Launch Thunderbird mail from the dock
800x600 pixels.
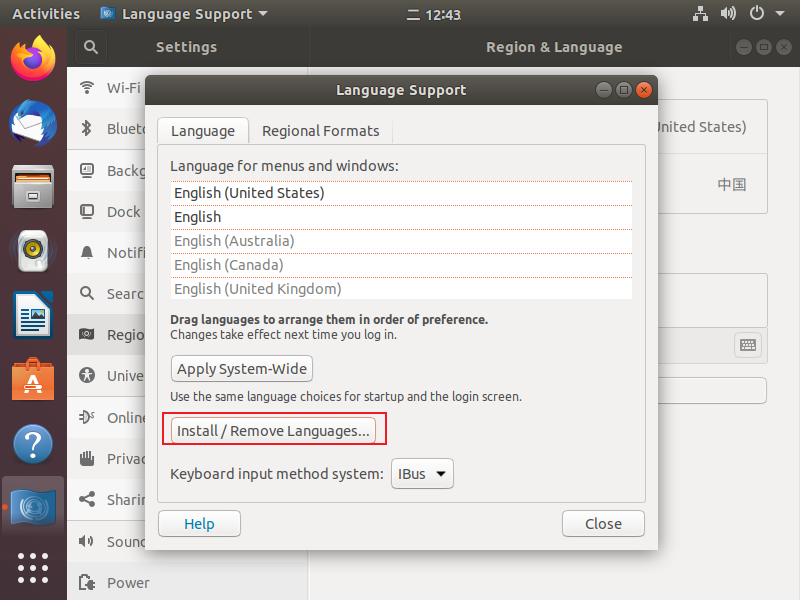(33, 123)
